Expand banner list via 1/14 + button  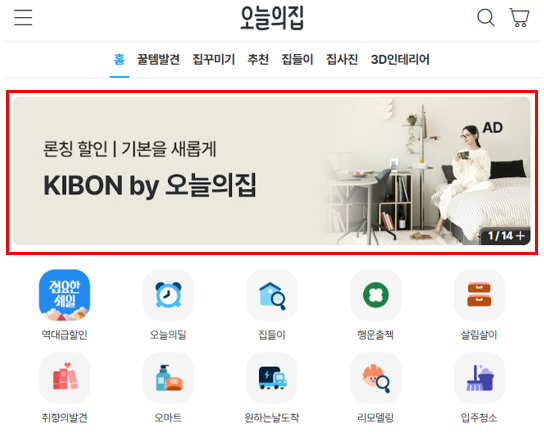coord(506,236)
